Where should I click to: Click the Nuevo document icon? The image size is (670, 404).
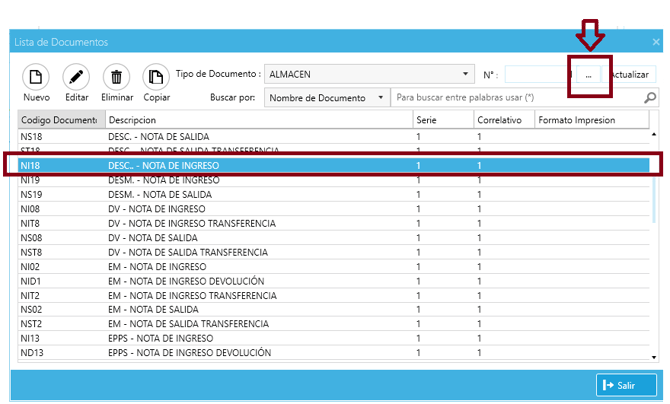coord(36,77)
